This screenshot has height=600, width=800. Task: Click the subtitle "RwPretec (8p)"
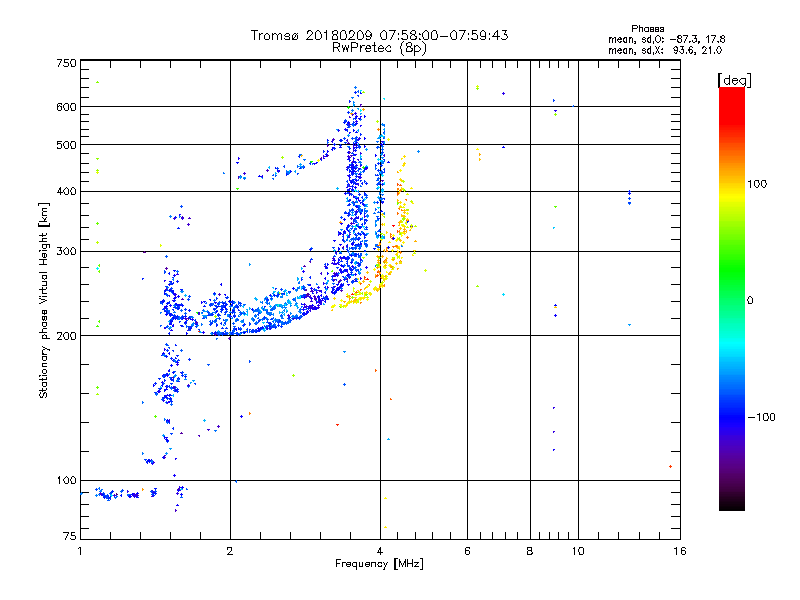tap(379, 48)
